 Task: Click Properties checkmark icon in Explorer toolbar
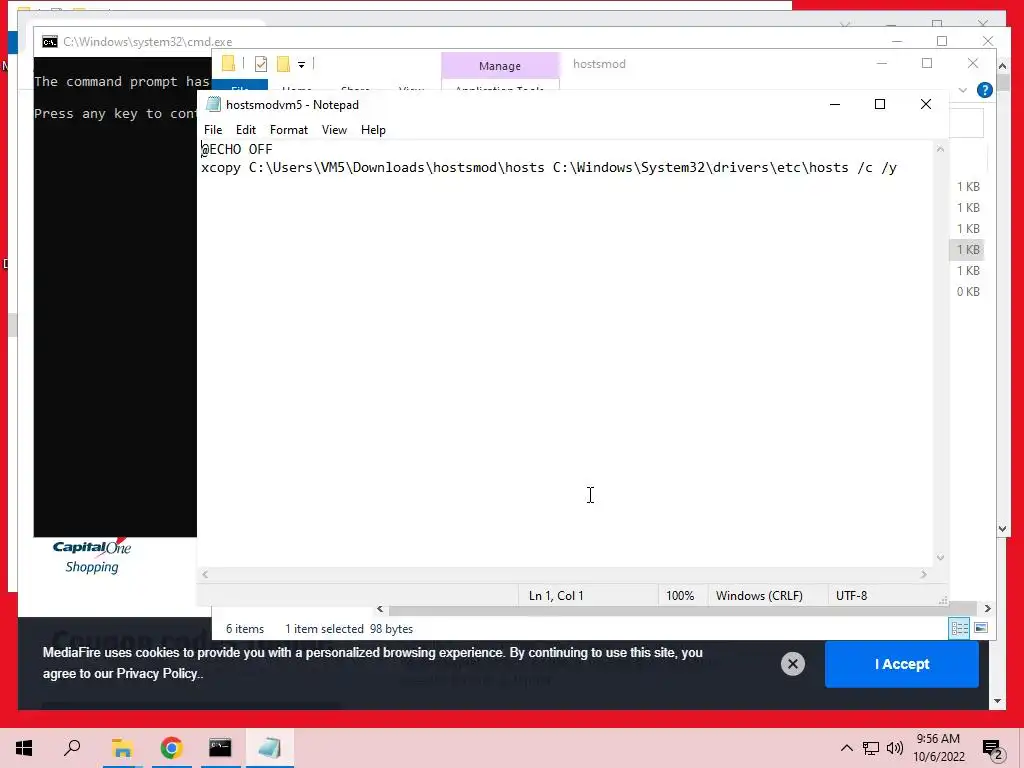(x=261, y=64)
